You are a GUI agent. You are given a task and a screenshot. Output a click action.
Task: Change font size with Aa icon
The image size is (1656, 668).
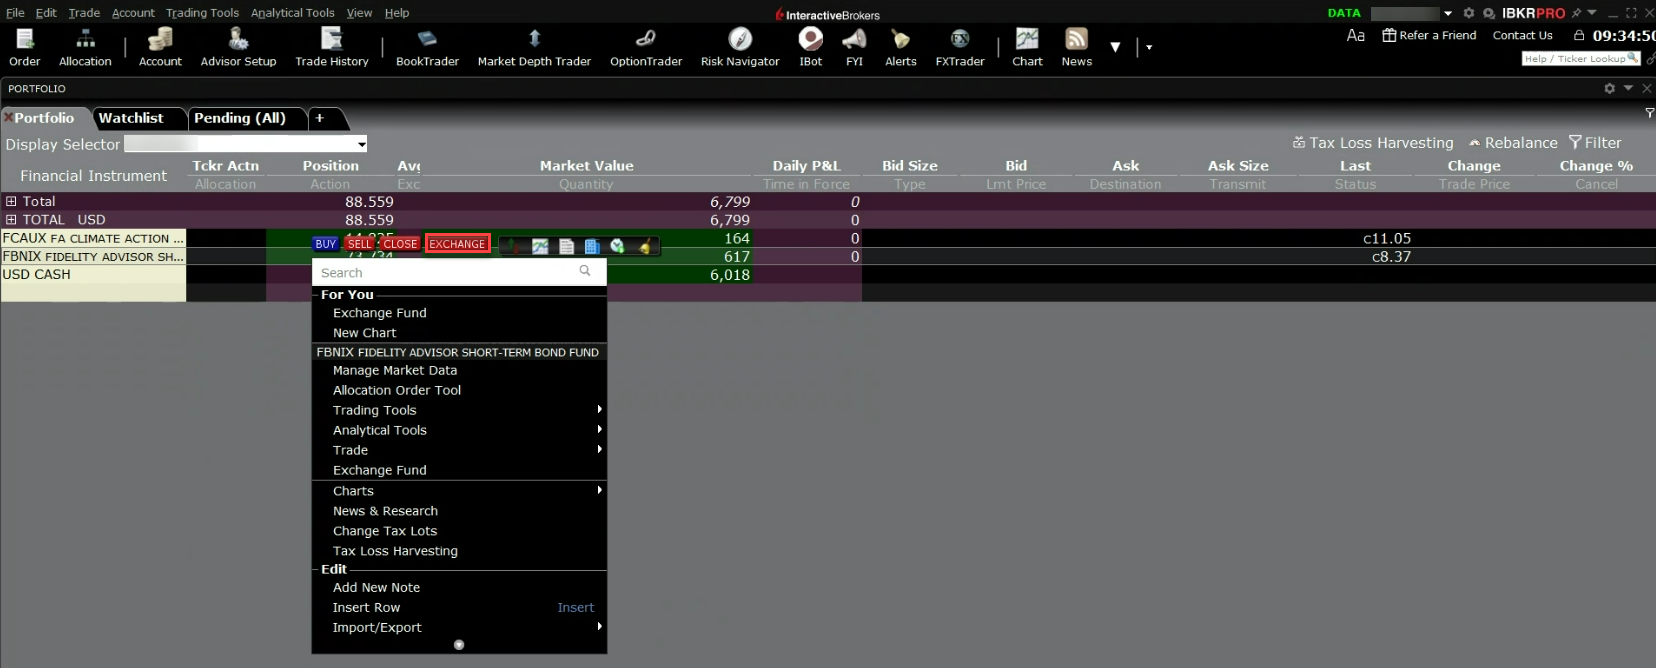coord(1356,35)
